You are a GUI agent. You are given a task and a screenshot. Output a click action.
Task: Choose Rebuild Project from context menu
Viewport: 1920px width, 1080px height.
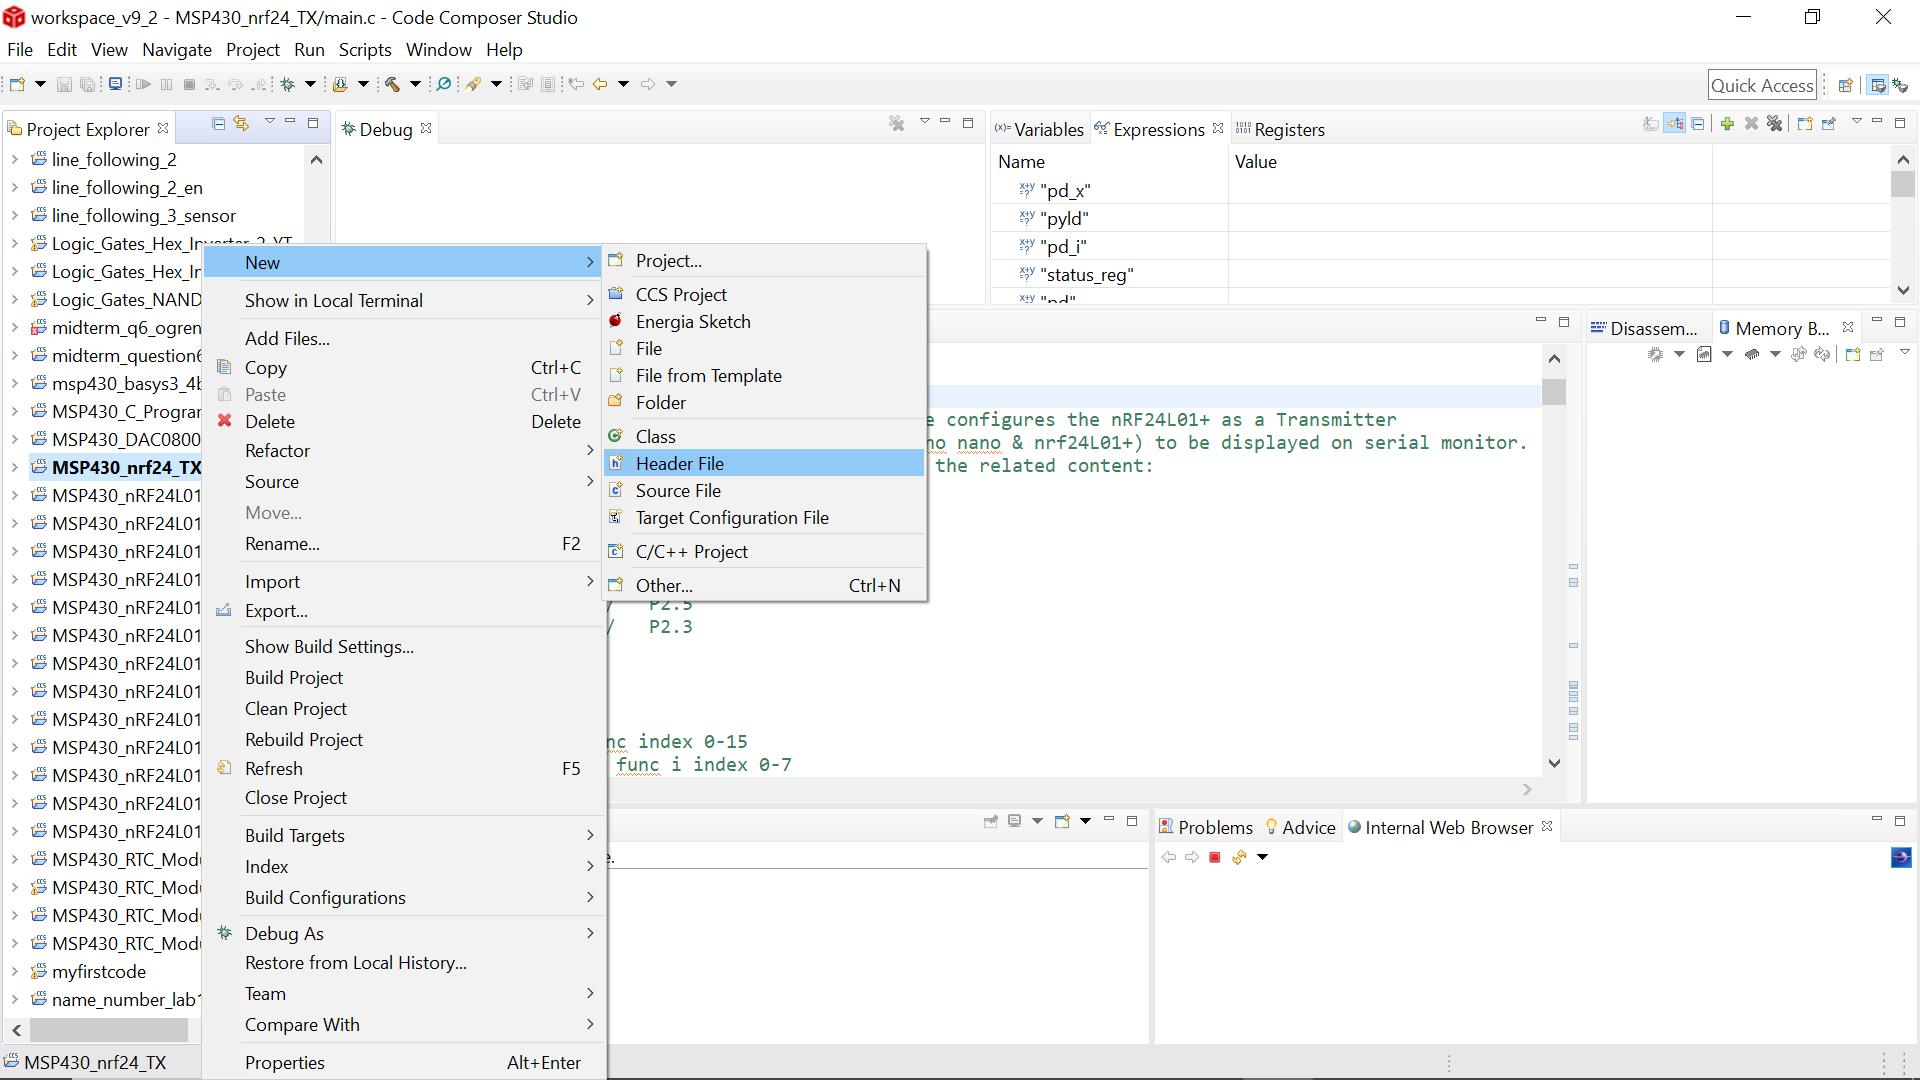coord(404,739)
